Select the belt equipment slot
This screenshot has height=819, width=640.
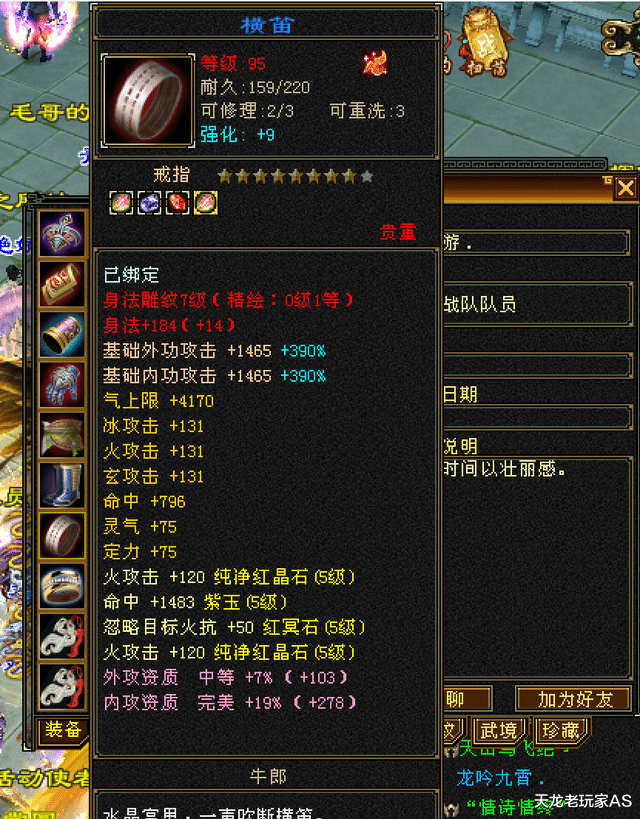(x=62, y=435)
